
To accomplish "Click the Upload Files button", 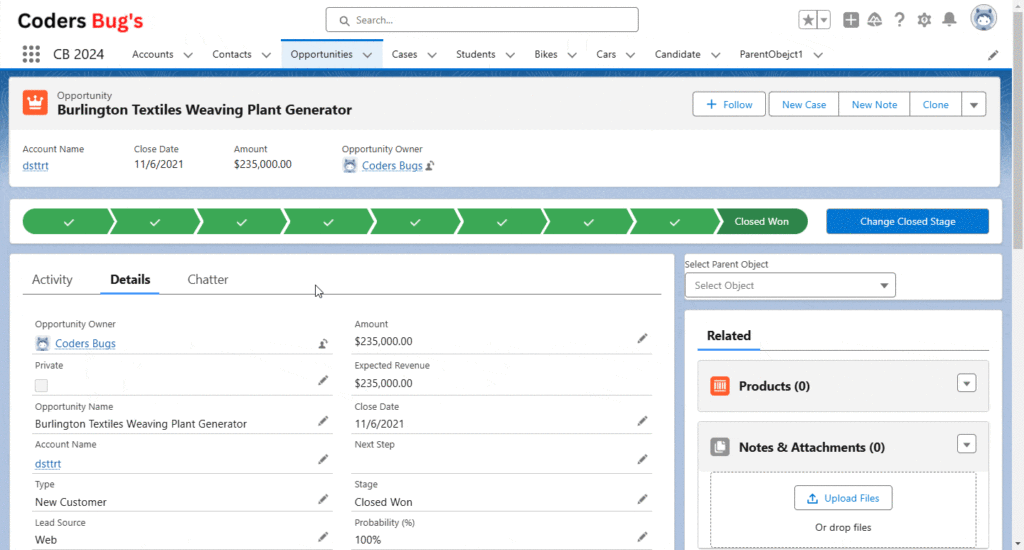I will click(x=843, y=498).
